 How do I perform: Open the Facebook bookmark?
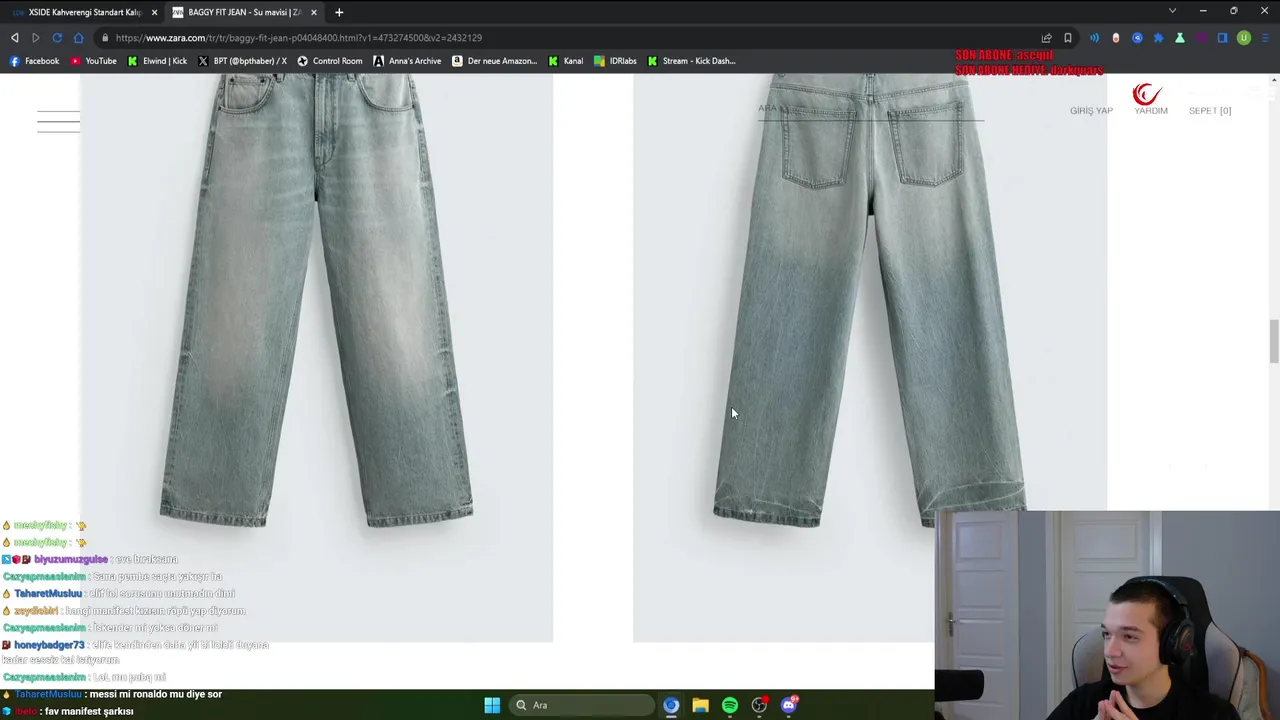click(34, 61)
